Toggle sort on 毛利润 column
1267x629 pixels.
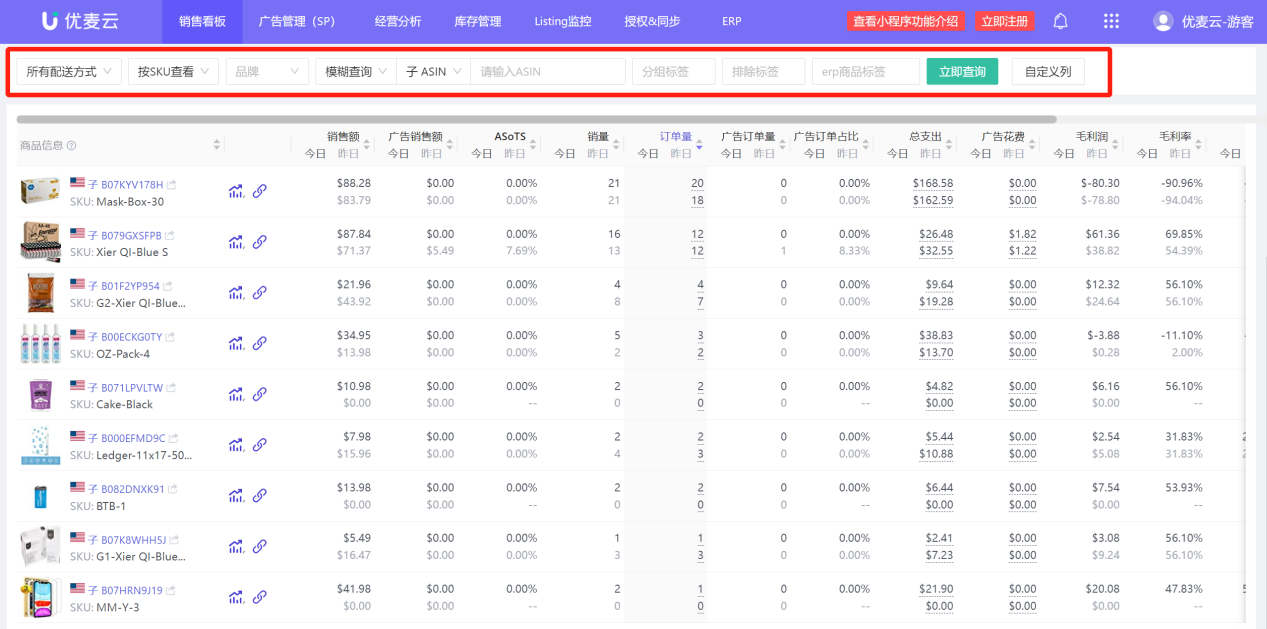[x=1116, y=145]
